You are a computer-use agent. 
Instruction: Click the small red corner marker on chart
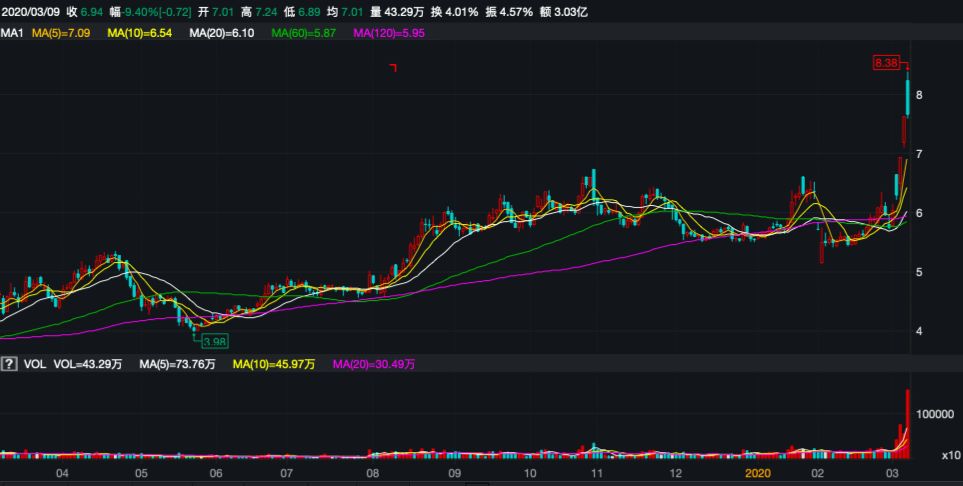(x=394, y=68)
